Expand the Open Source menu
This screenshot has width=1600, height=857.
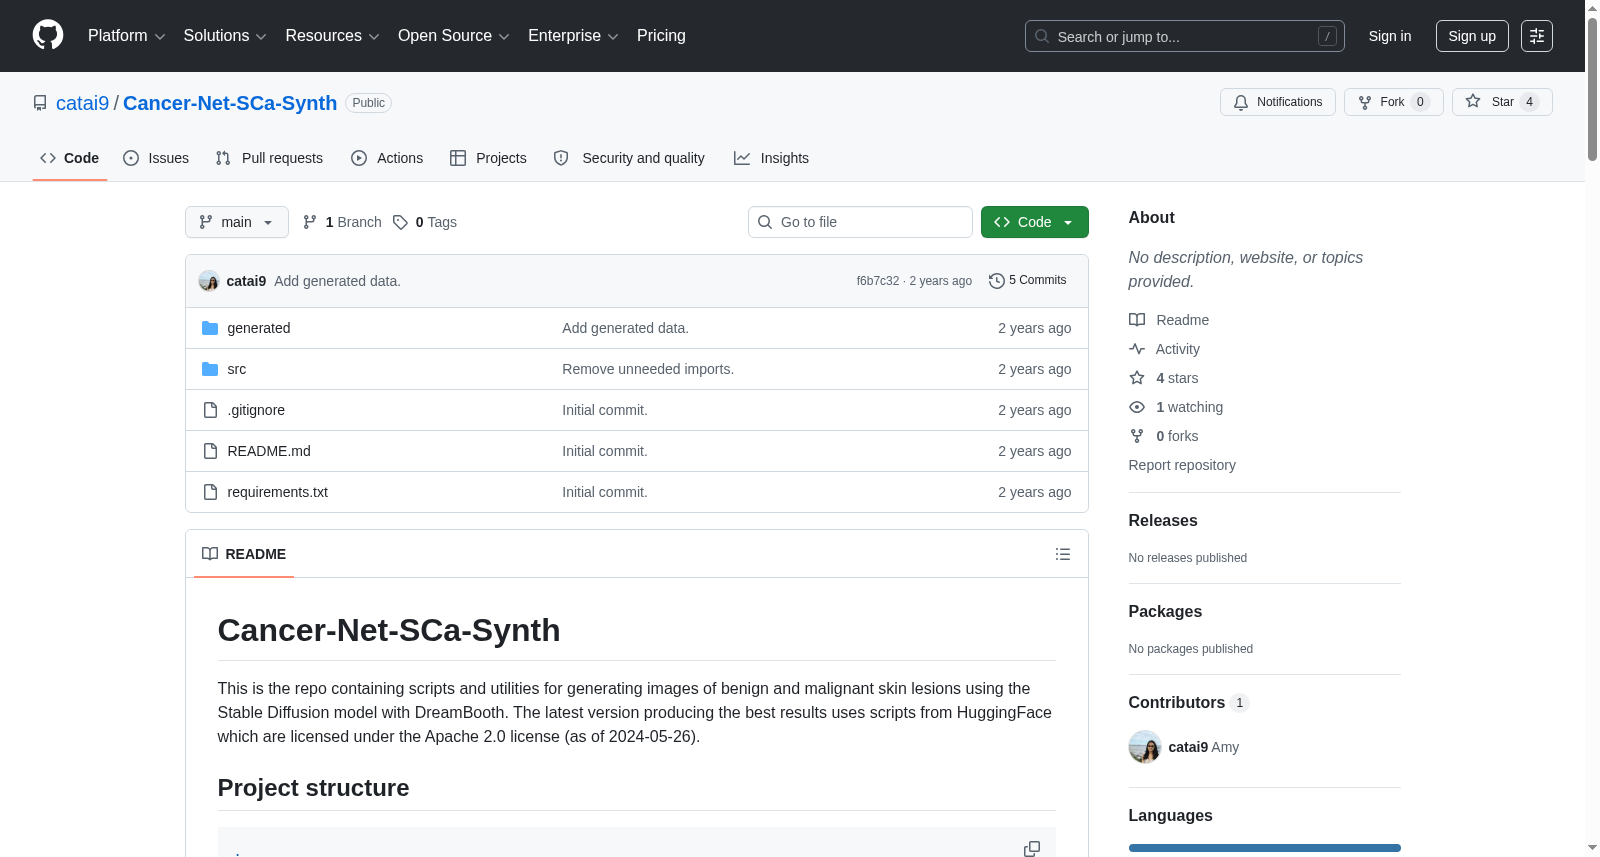(x=453, y=36)
